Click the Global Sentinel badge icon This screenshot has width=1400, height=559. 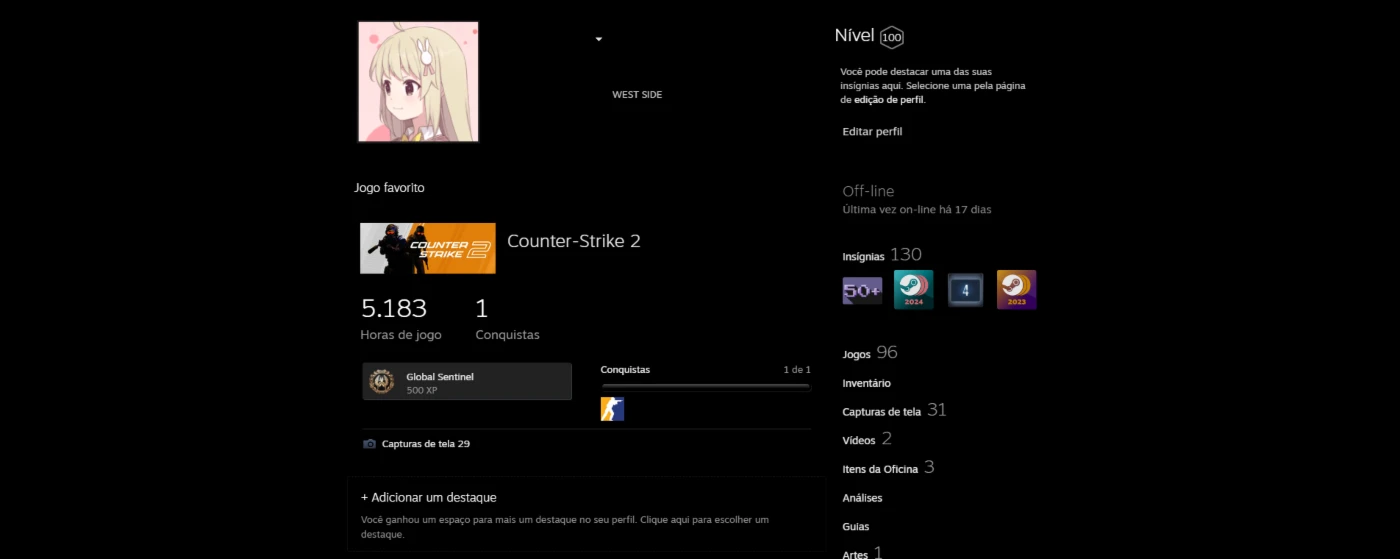pos(382,382)
